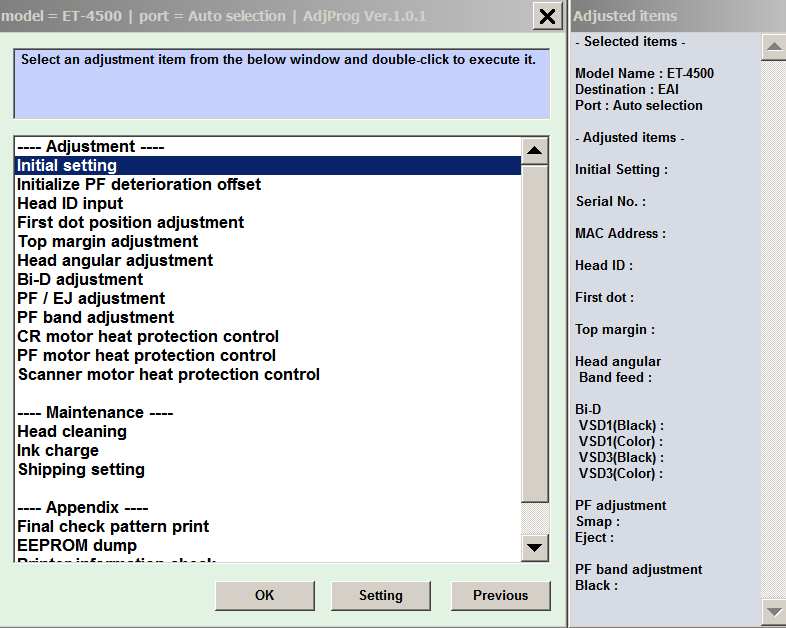Image resolution: width=786 pixels, height=628 pixels.
Task: Click the Model Name : ET-4500 text
Action: (644, 74)
